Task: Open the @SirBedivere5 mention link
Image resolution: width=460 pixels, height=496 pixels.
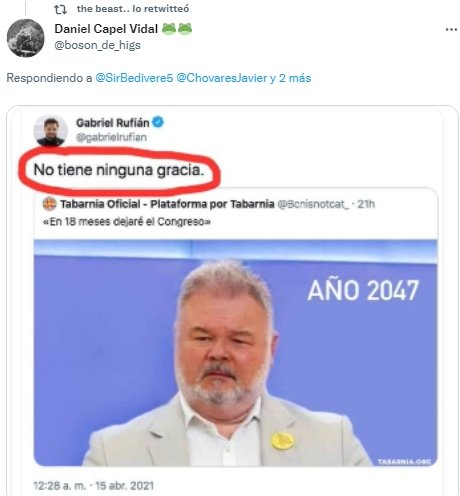Action: (134, 78)
